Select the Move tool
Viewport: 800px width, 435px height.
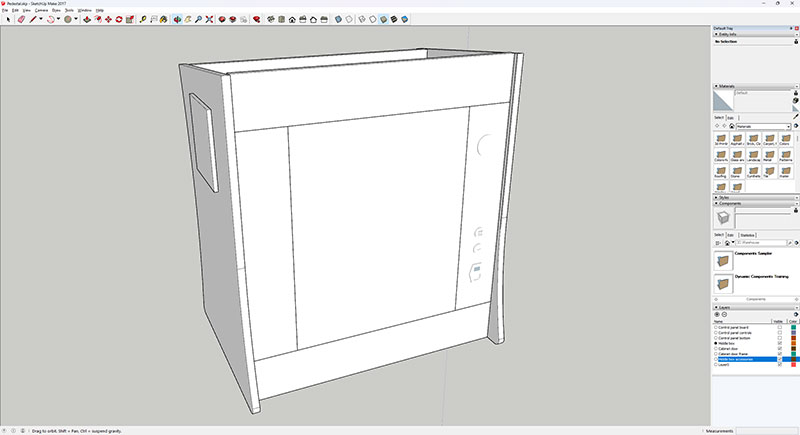[108, 19]
